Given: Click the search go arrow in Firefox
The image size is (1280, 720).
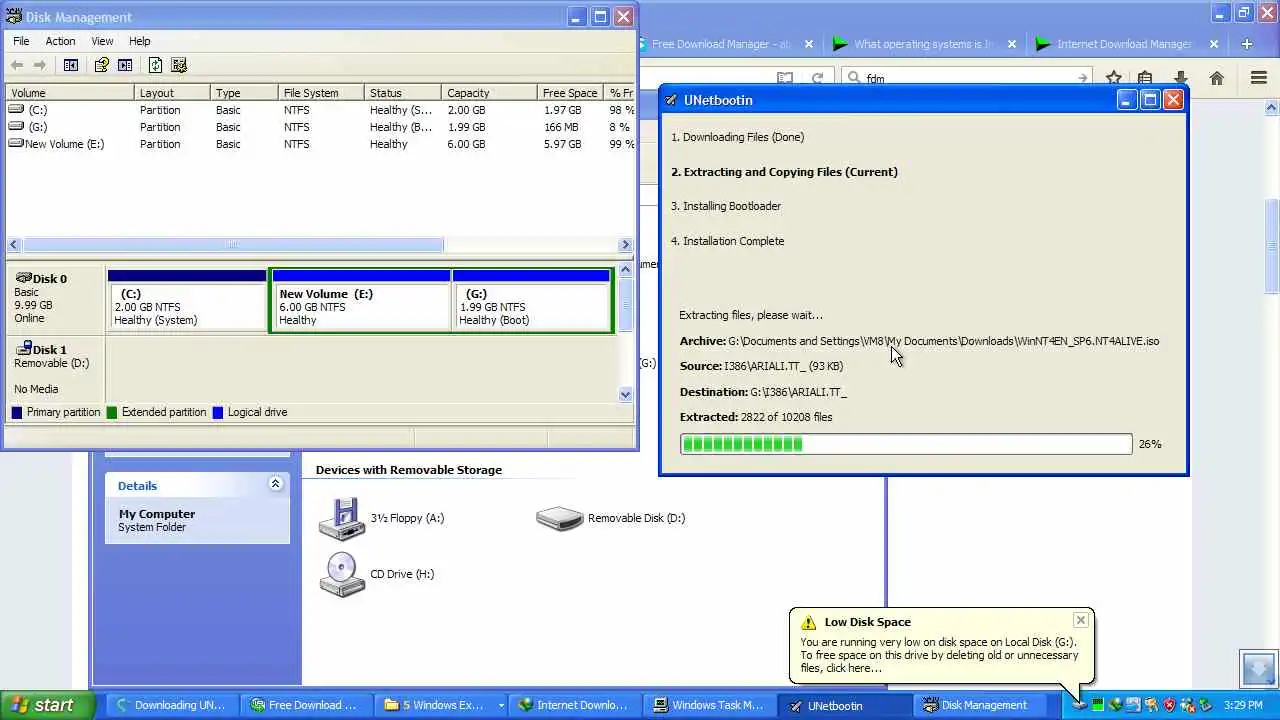Looking at the screenshot, I should pos(1082,78).
